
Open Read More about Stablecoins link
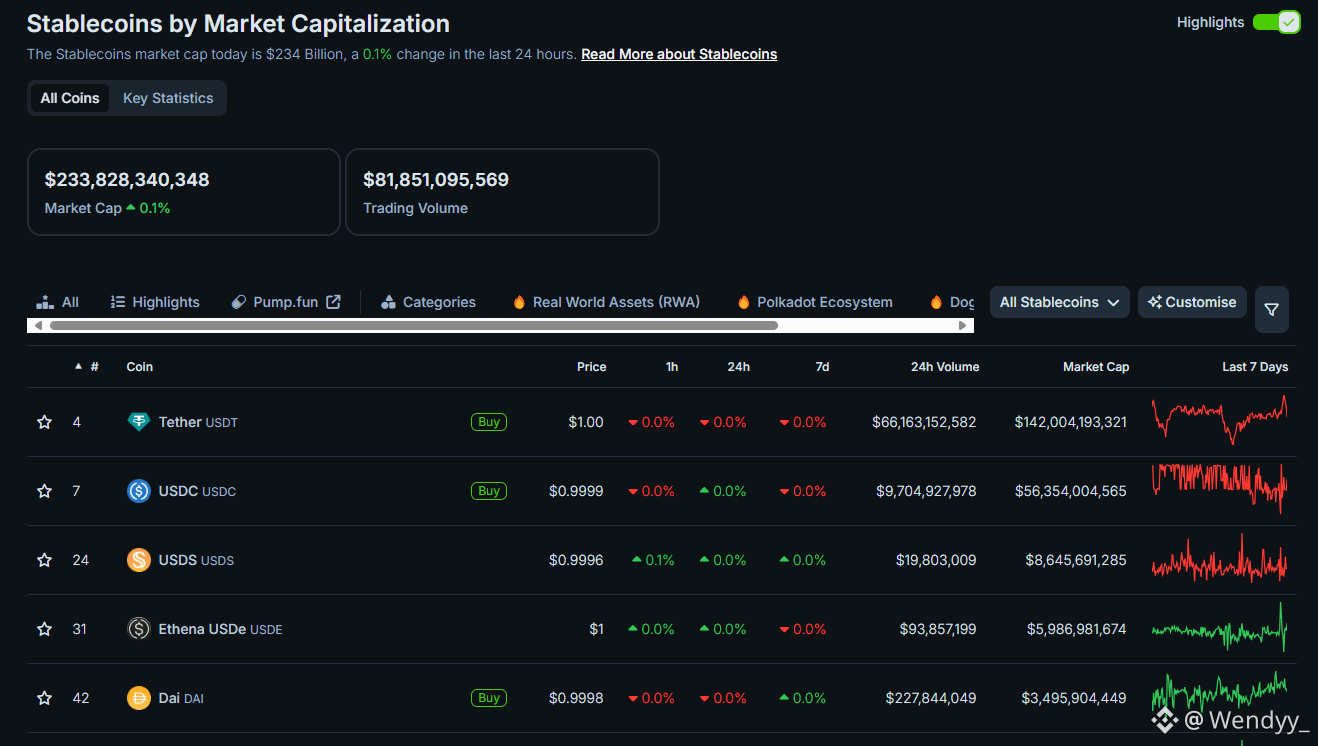pyautogui.click(x=679, y=54)
